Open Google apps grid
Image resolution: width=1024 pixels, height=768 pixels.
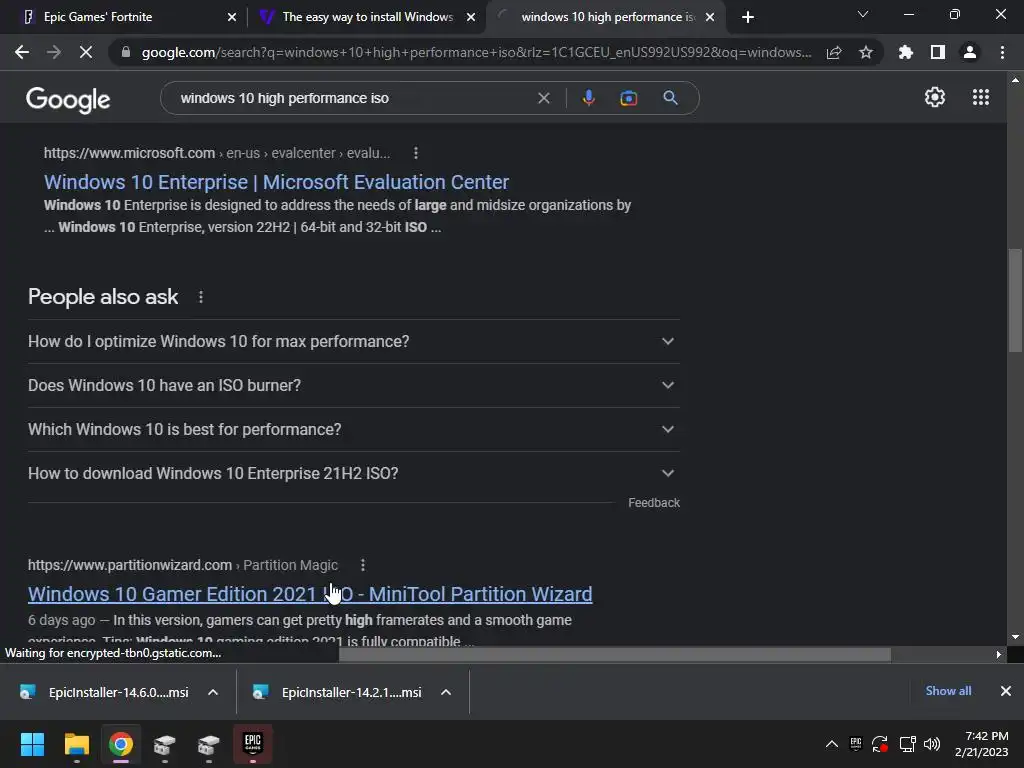point(981,97)
